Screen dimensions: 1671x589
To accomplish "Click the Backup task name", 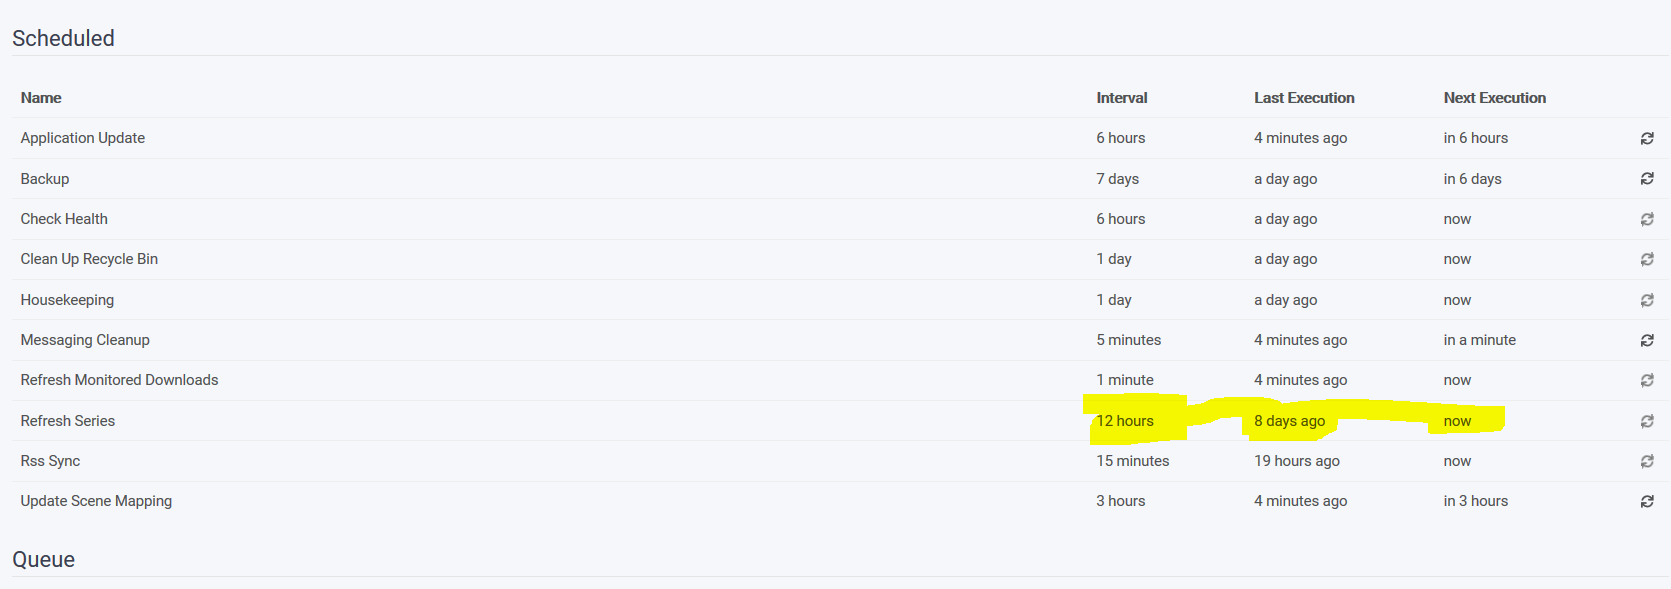I will coord(45,179).
